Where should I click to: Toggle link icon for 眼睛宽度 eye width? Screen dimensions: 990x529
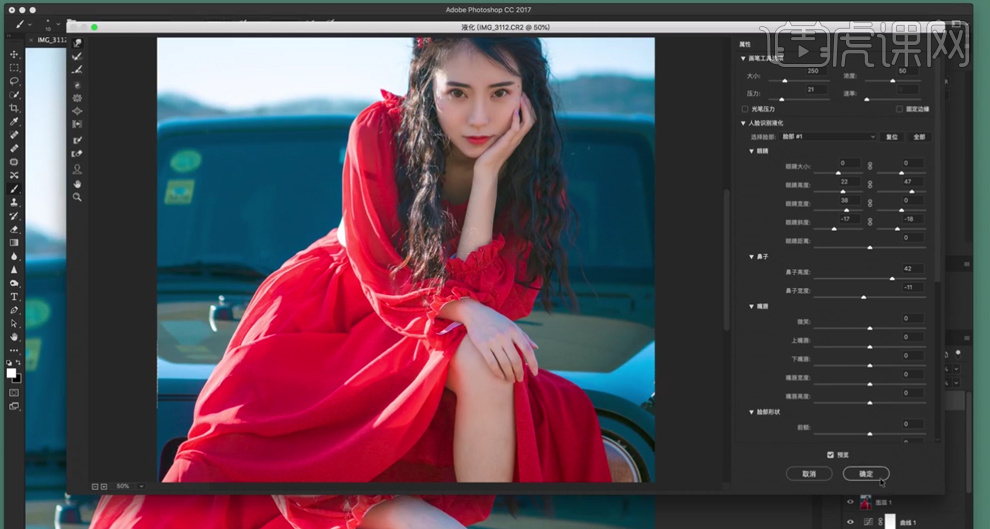869,203
